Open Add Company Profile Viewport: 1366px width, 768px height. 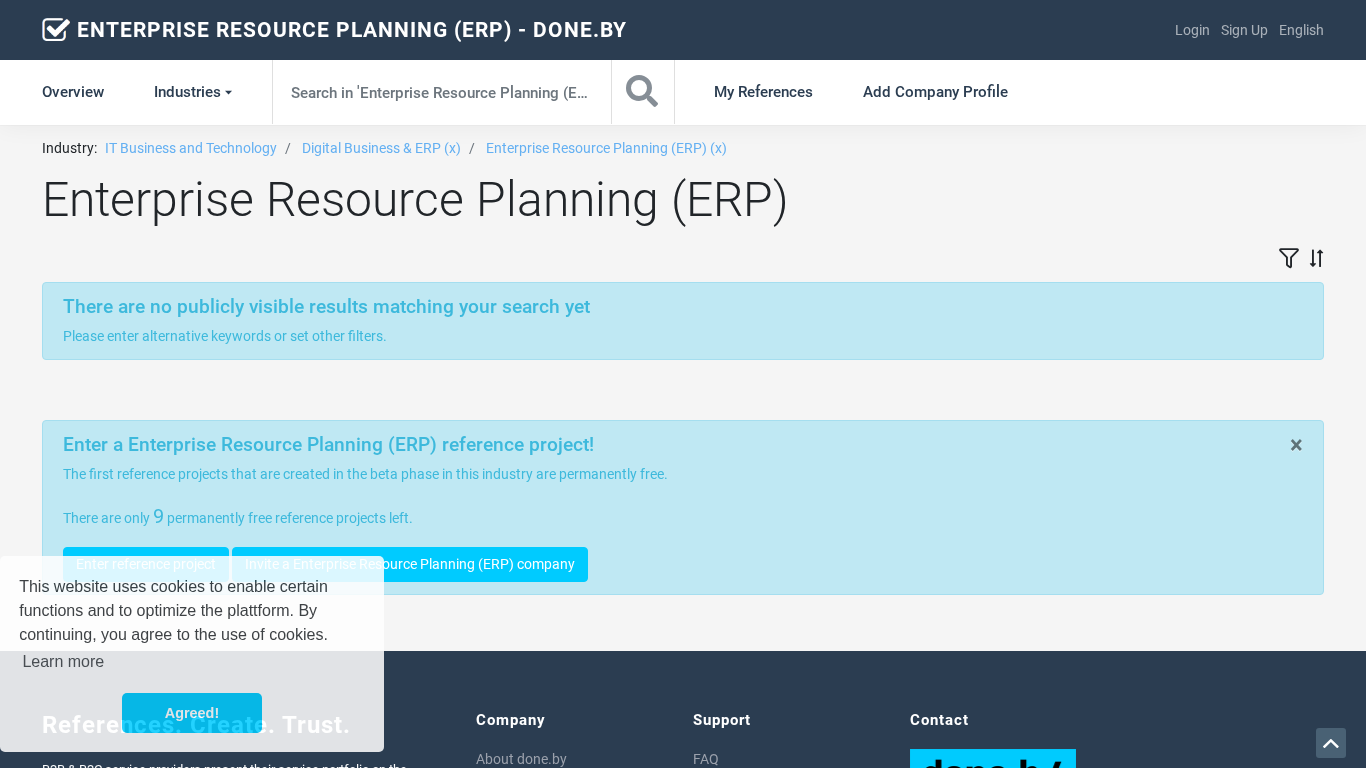(935, 92)
